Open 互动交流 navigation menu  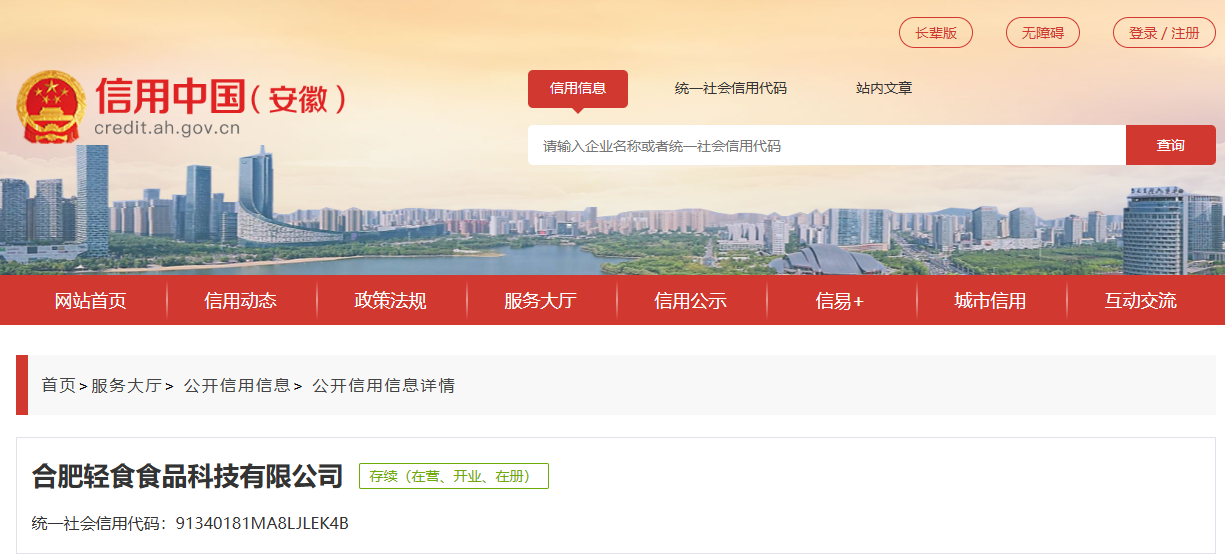(x=1141, y=301)
